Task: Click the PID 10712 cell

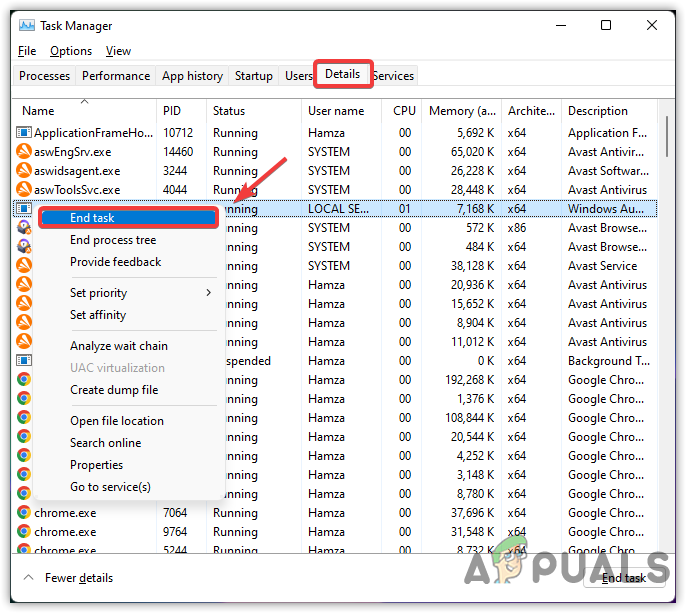Action: tap(178, 133)
